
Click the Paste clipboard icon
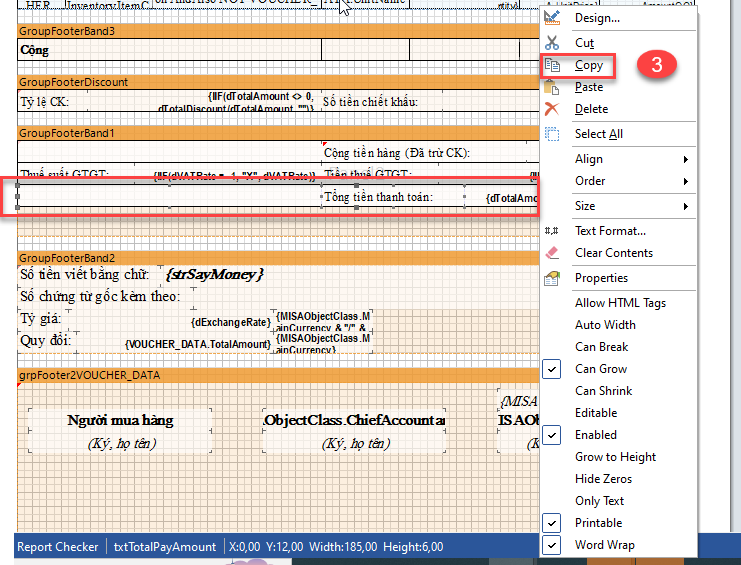[x=552, y=87]
